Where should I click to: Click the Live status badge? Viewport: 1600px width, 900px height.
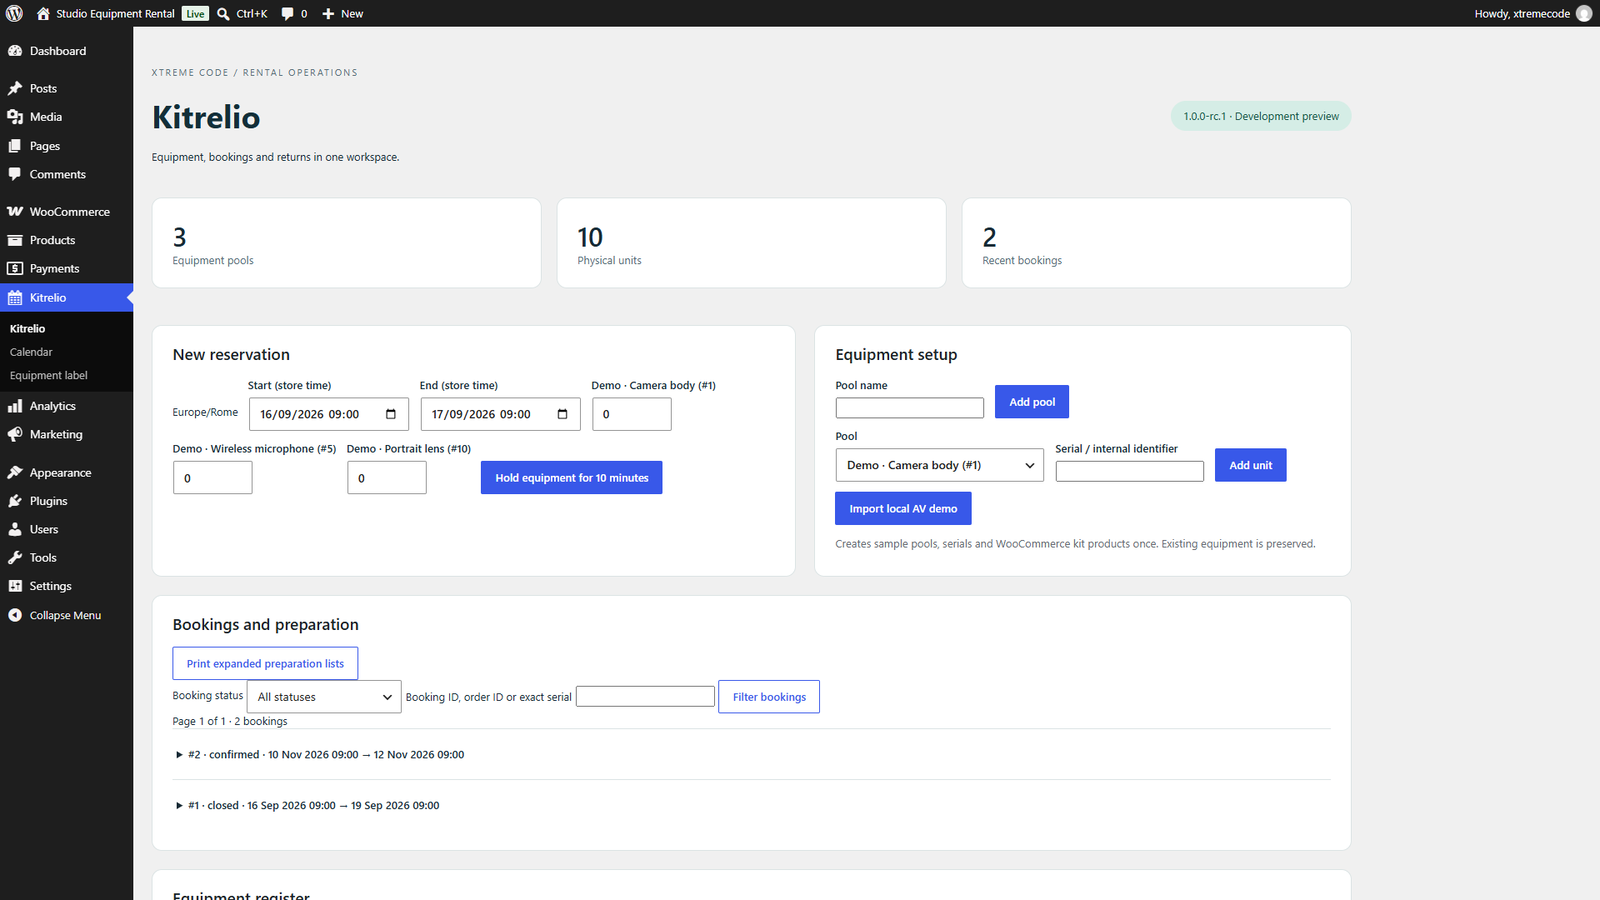coord(196,14)
